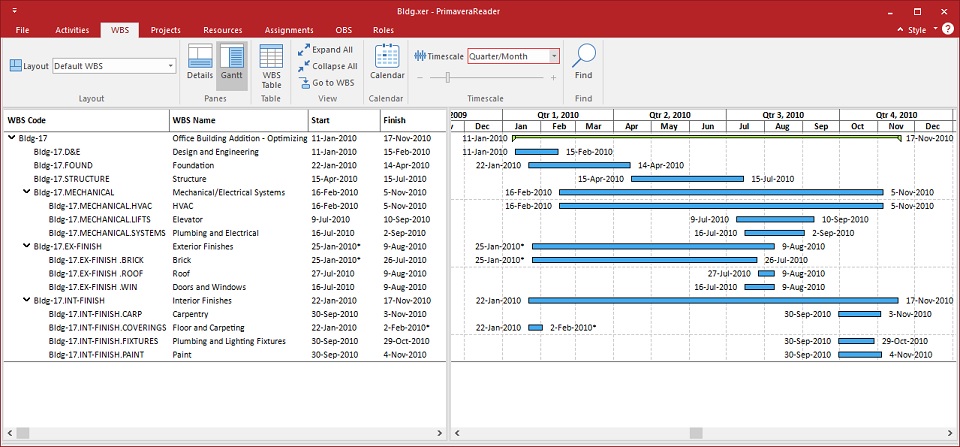
Task: Open the WBS Table icon
Action: 271,66
